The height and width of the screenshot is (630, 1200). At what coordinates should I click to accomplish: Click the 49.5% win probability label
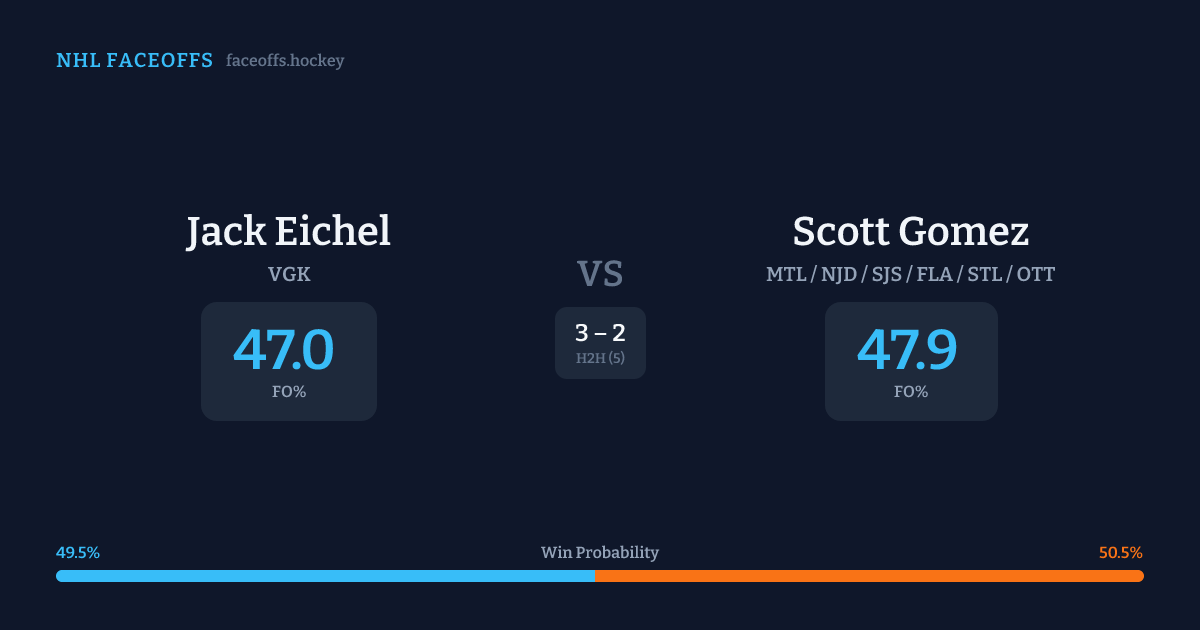pos(78,553)
